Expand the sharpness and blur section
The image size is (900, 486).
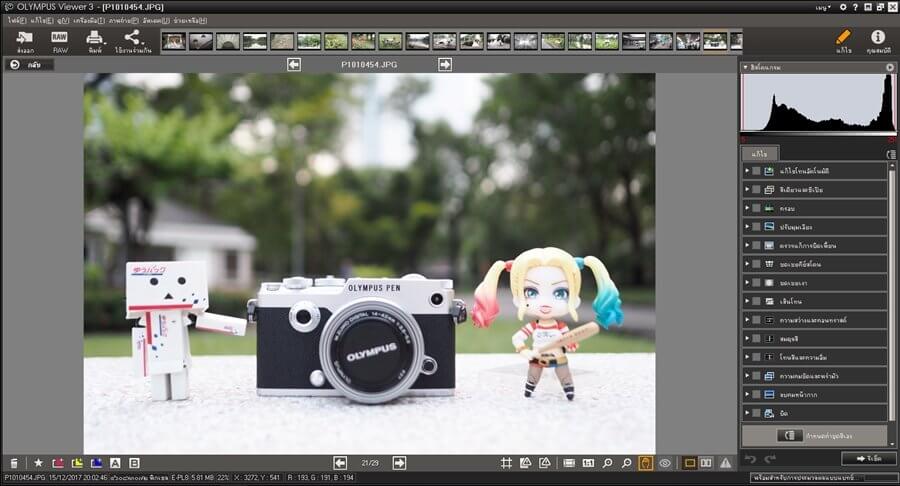pyautogui.click(x=747, y=376)
